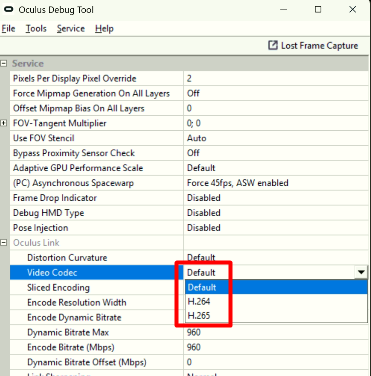The image size is (371, 376).
Task: Close the Oculus Debug Tool window
Action: (353, 10)
